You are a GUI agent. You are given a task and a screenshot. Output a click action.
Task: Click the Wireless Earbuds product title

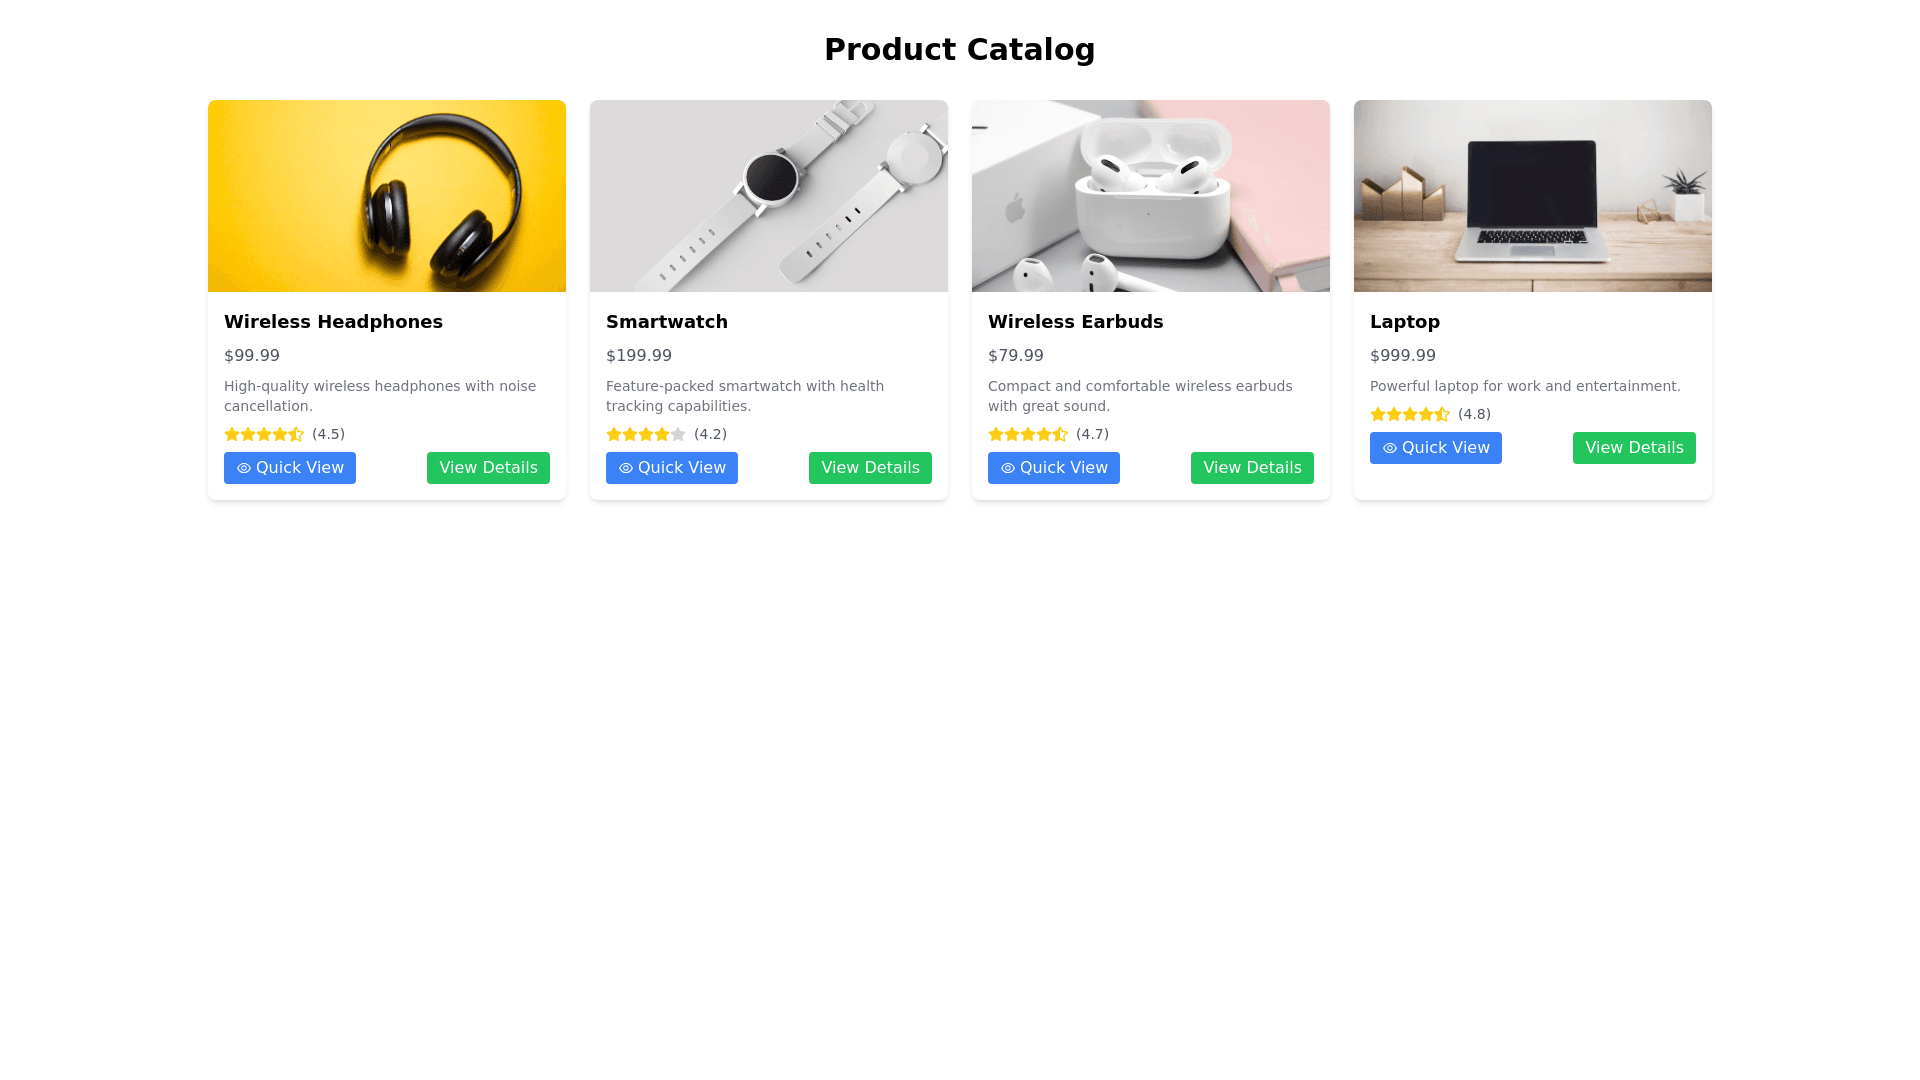(1075, 322)
